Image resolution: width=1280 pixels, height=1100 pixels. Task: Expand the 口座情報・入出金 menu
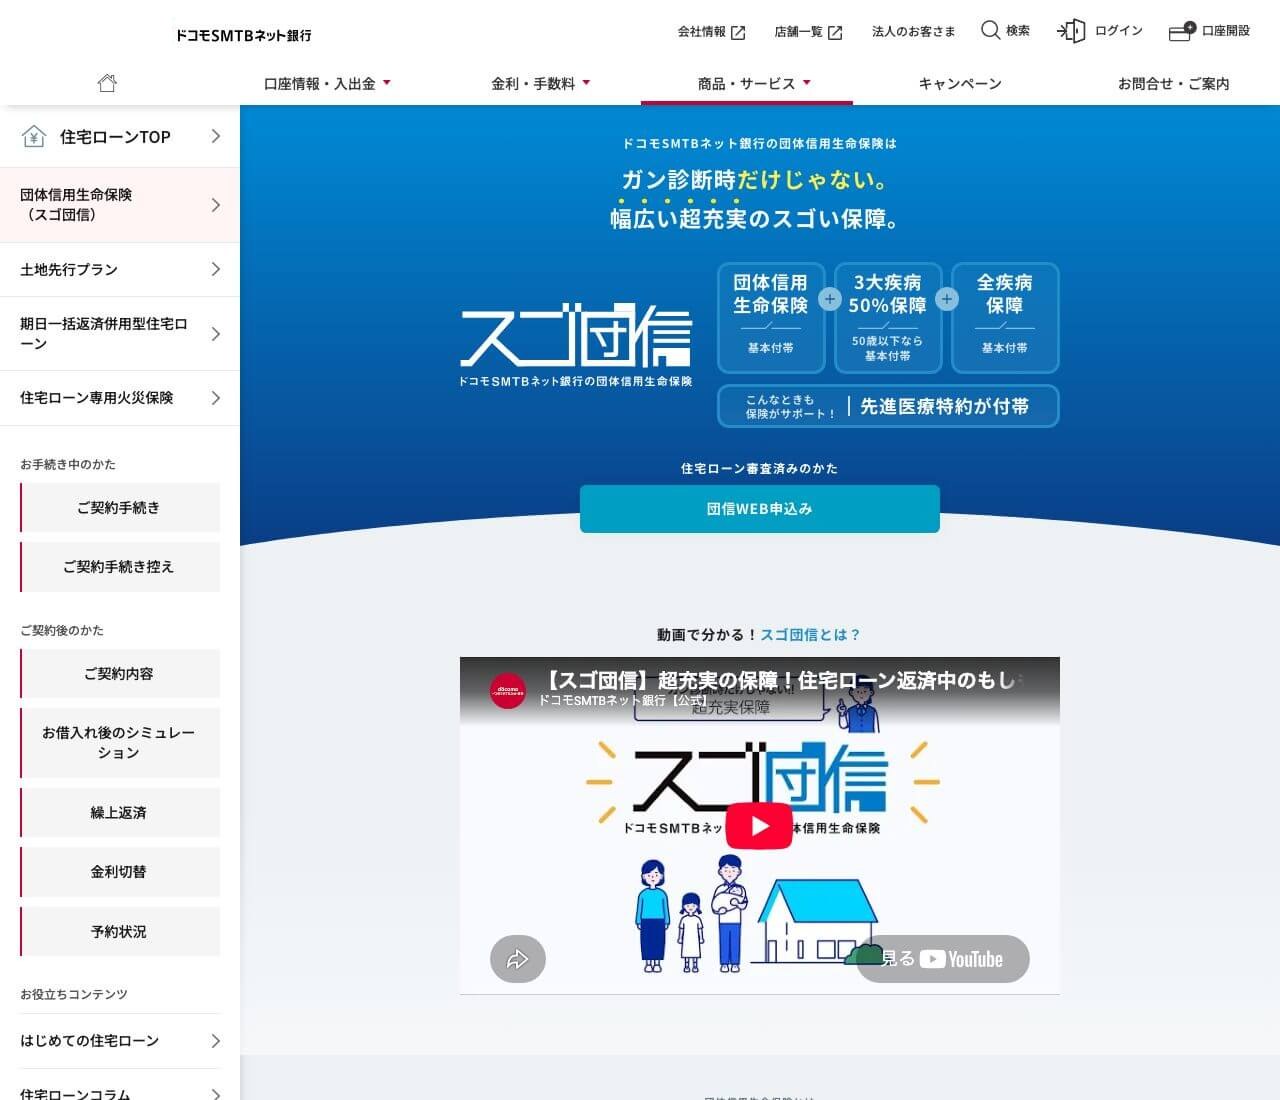[x=327, y=84]
